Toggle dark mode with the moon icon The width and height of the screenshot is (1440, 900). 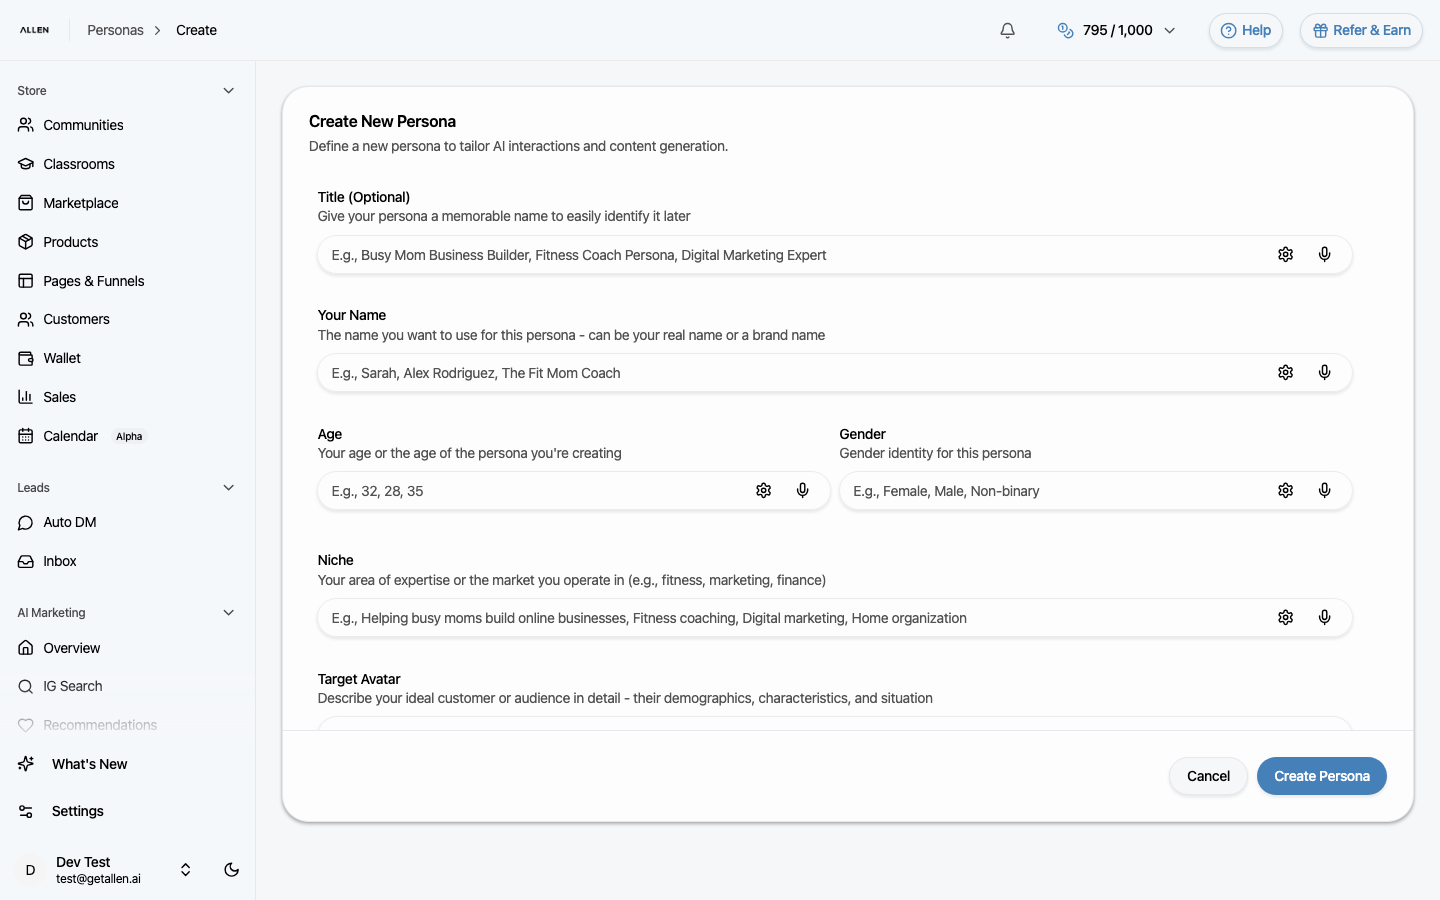point(231,870)
